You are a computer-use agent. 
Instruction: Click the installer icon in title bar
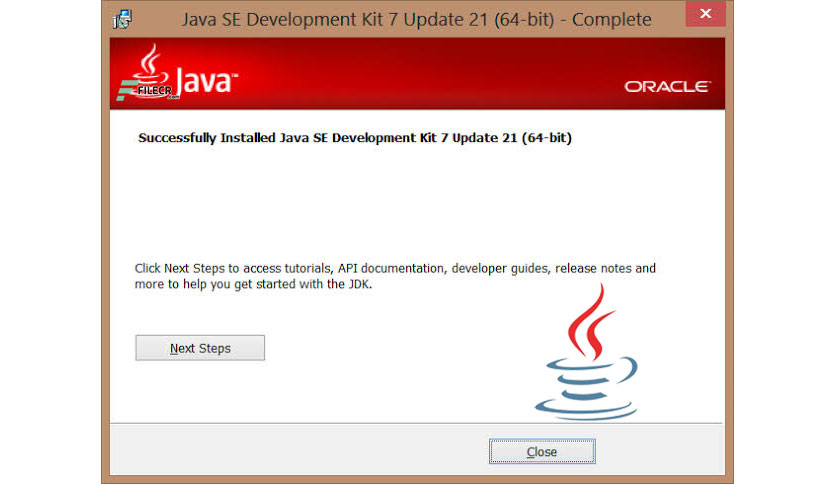(x=122, y=20)
